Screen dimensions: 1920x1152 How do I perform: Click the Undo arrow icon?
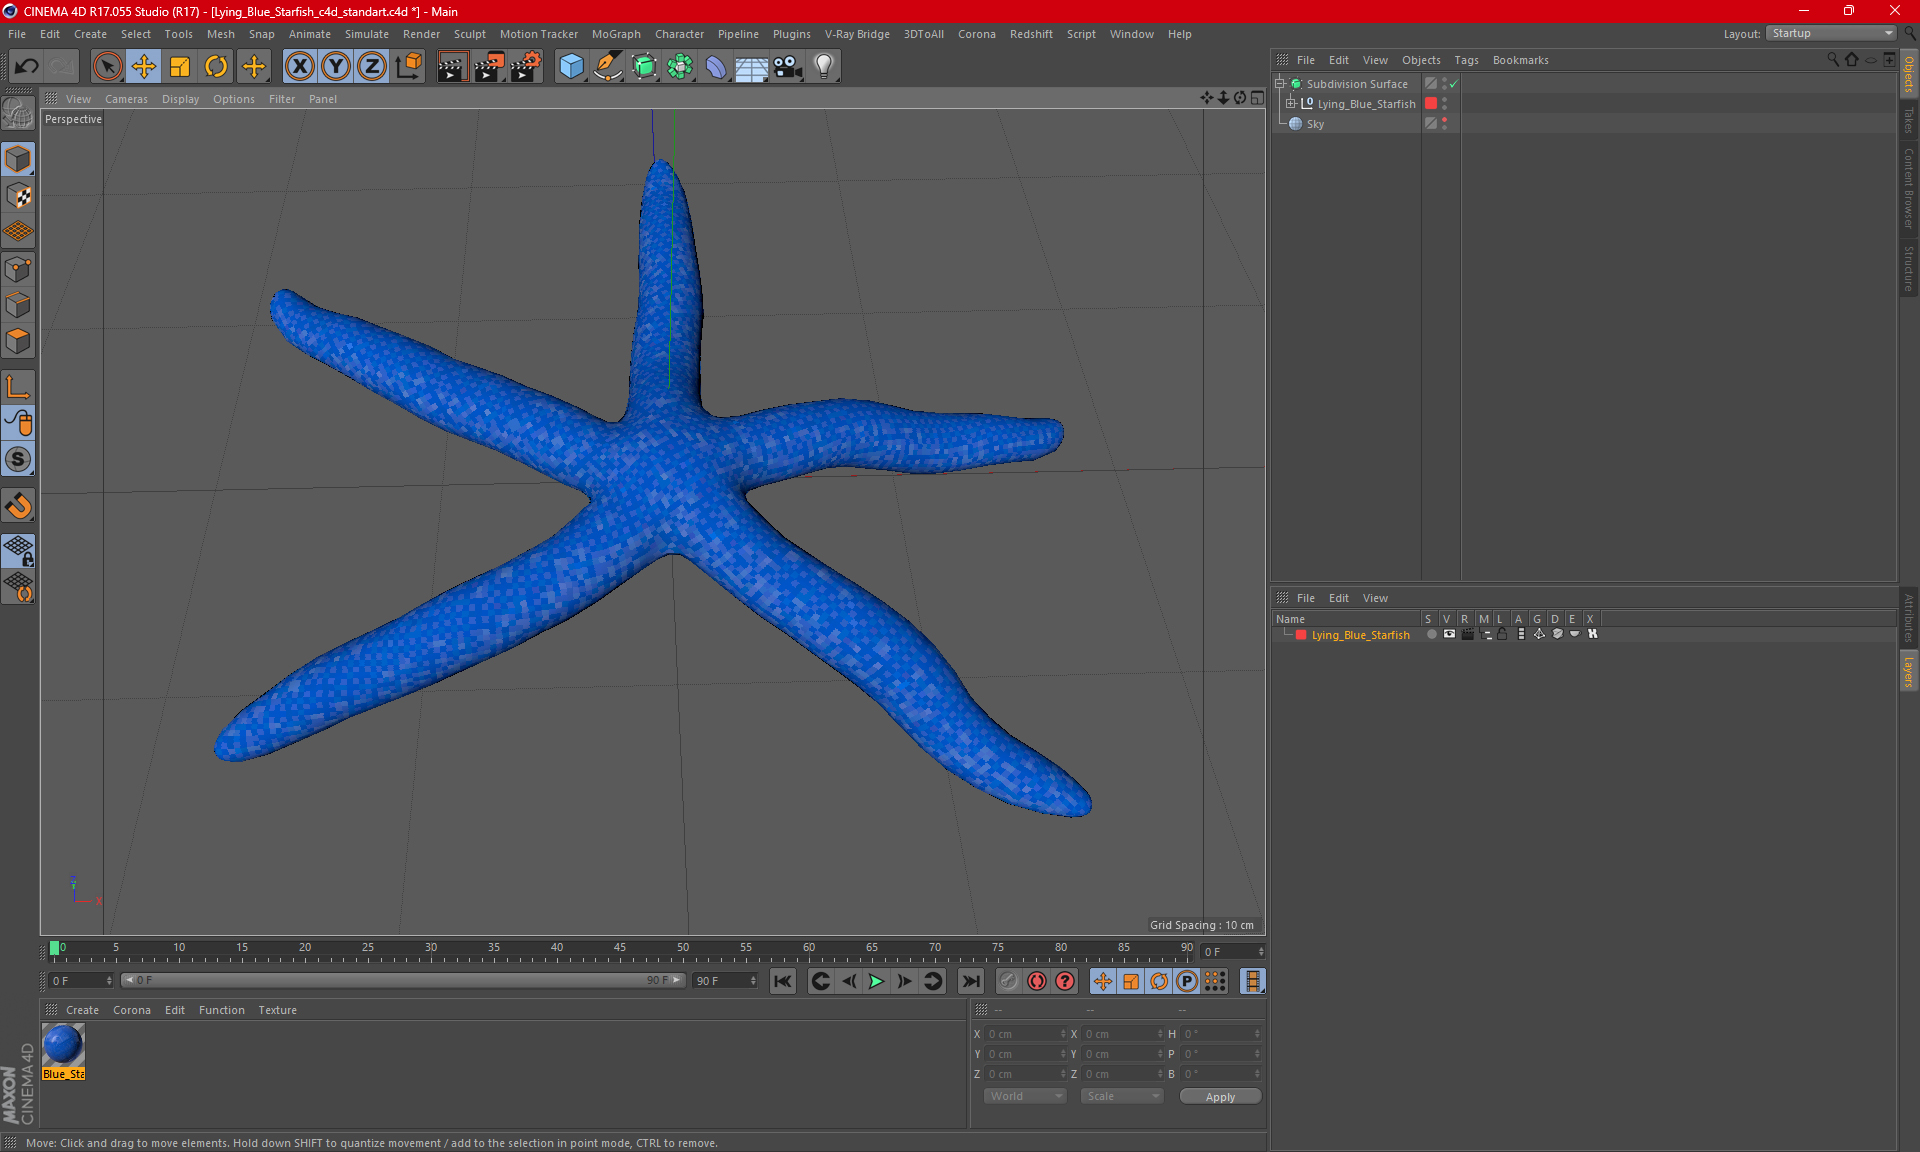tap(27, 67)
